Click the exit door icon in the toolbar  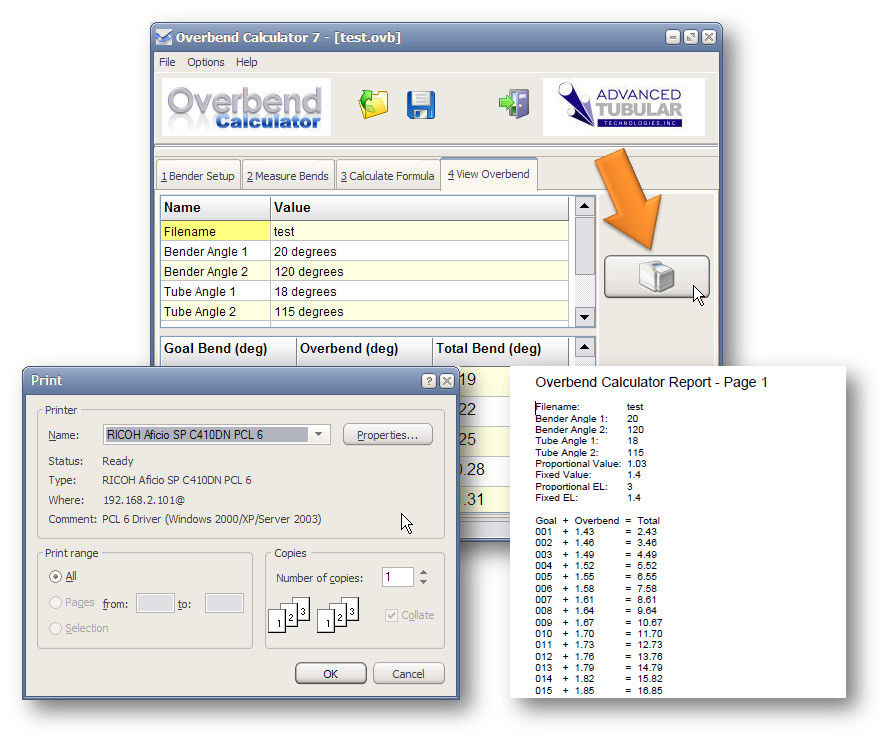[x=514, y=104]
